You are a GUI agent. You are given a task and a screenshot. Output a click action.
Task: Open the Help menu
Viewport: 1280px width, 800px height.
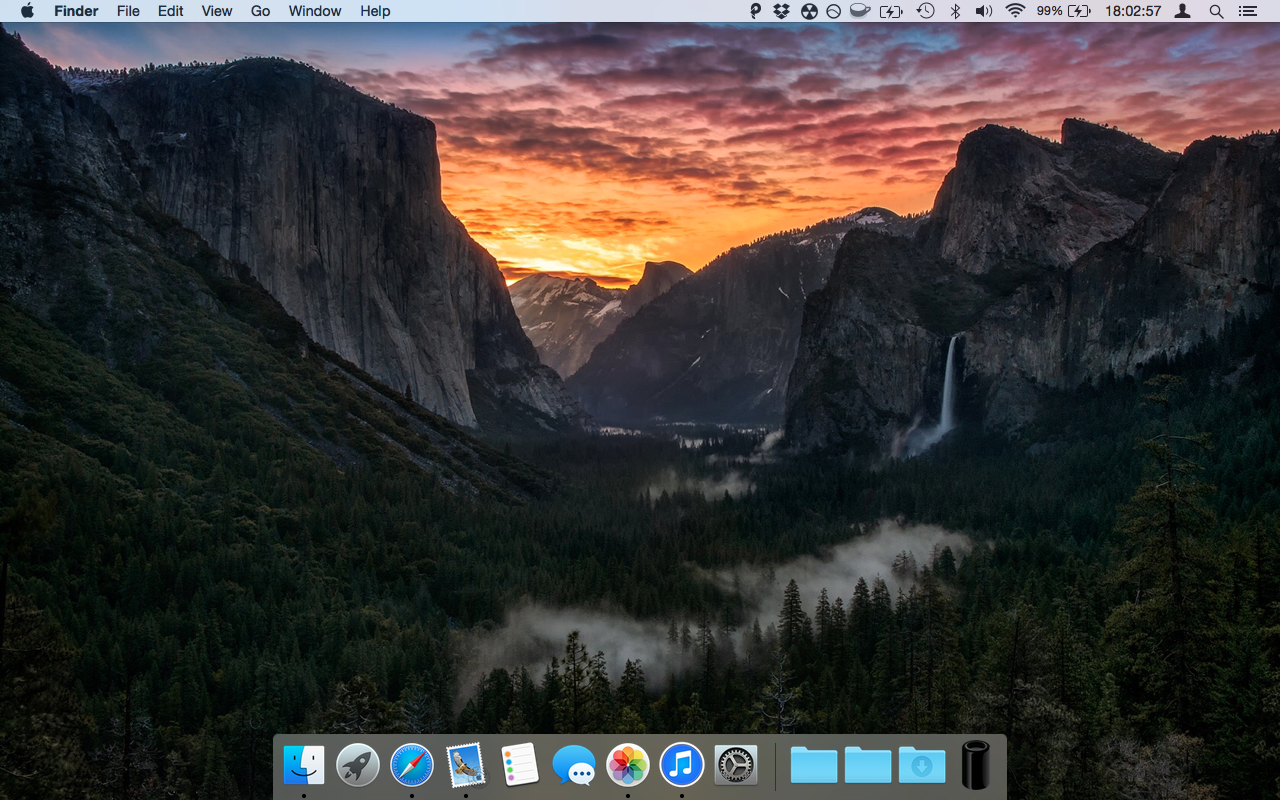click(375, 11)
